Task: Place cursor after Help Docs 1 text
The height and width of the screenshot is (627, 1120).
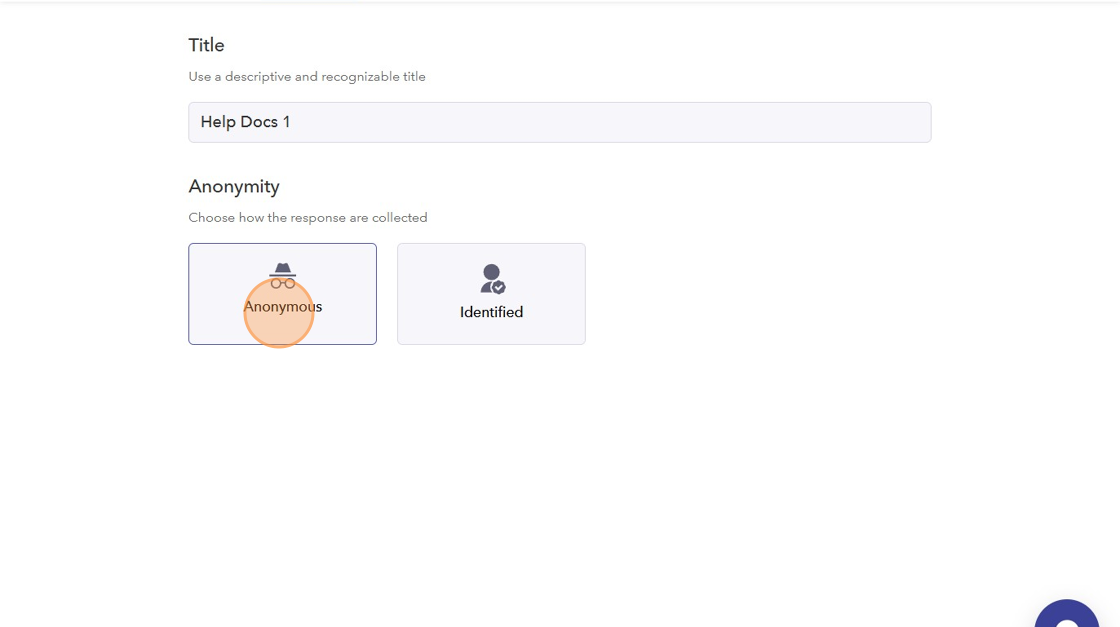Action: (x=291, y=122)
